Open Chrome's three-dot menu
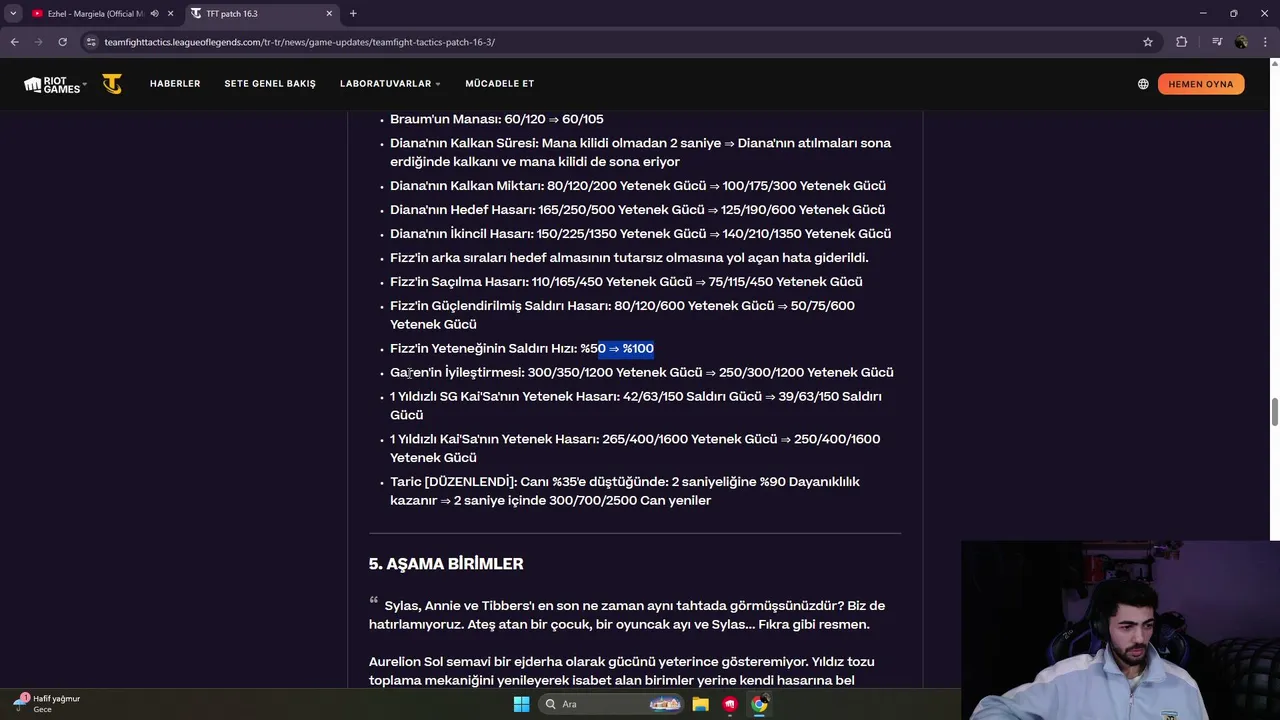This screenshot has width=1280, height=720. [x=1266, y=42]
